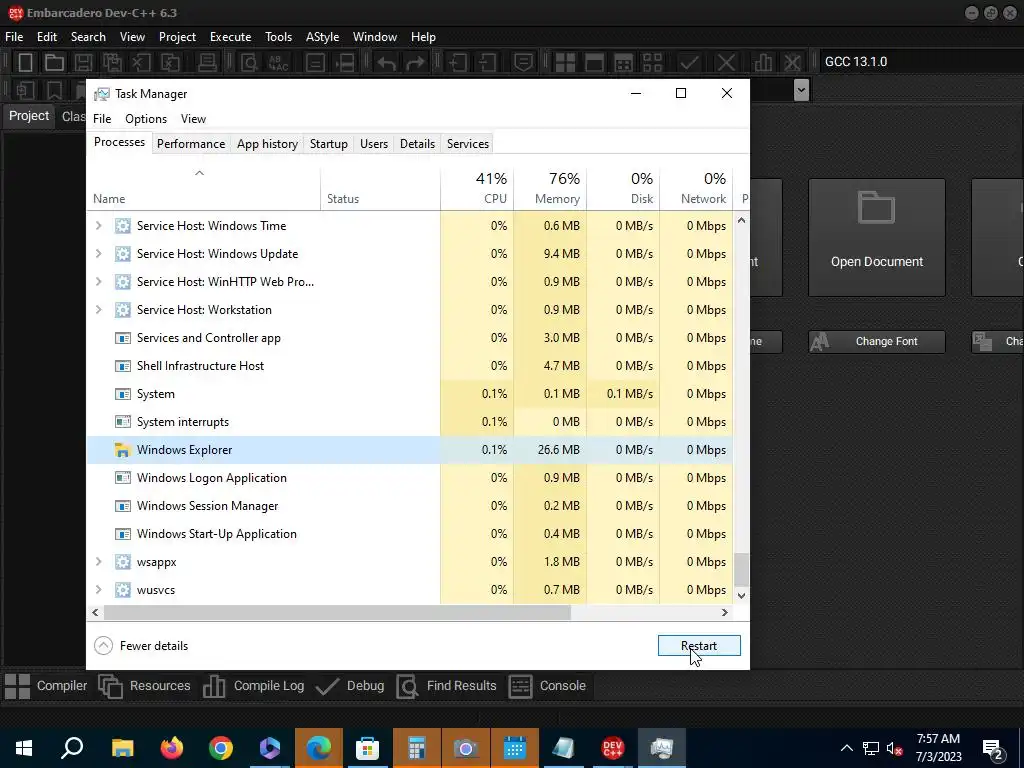1024x768 pixels.
Task: Click the Replace AB/AC icon in Dev-C++ toolbar
Action: (279, 62)
